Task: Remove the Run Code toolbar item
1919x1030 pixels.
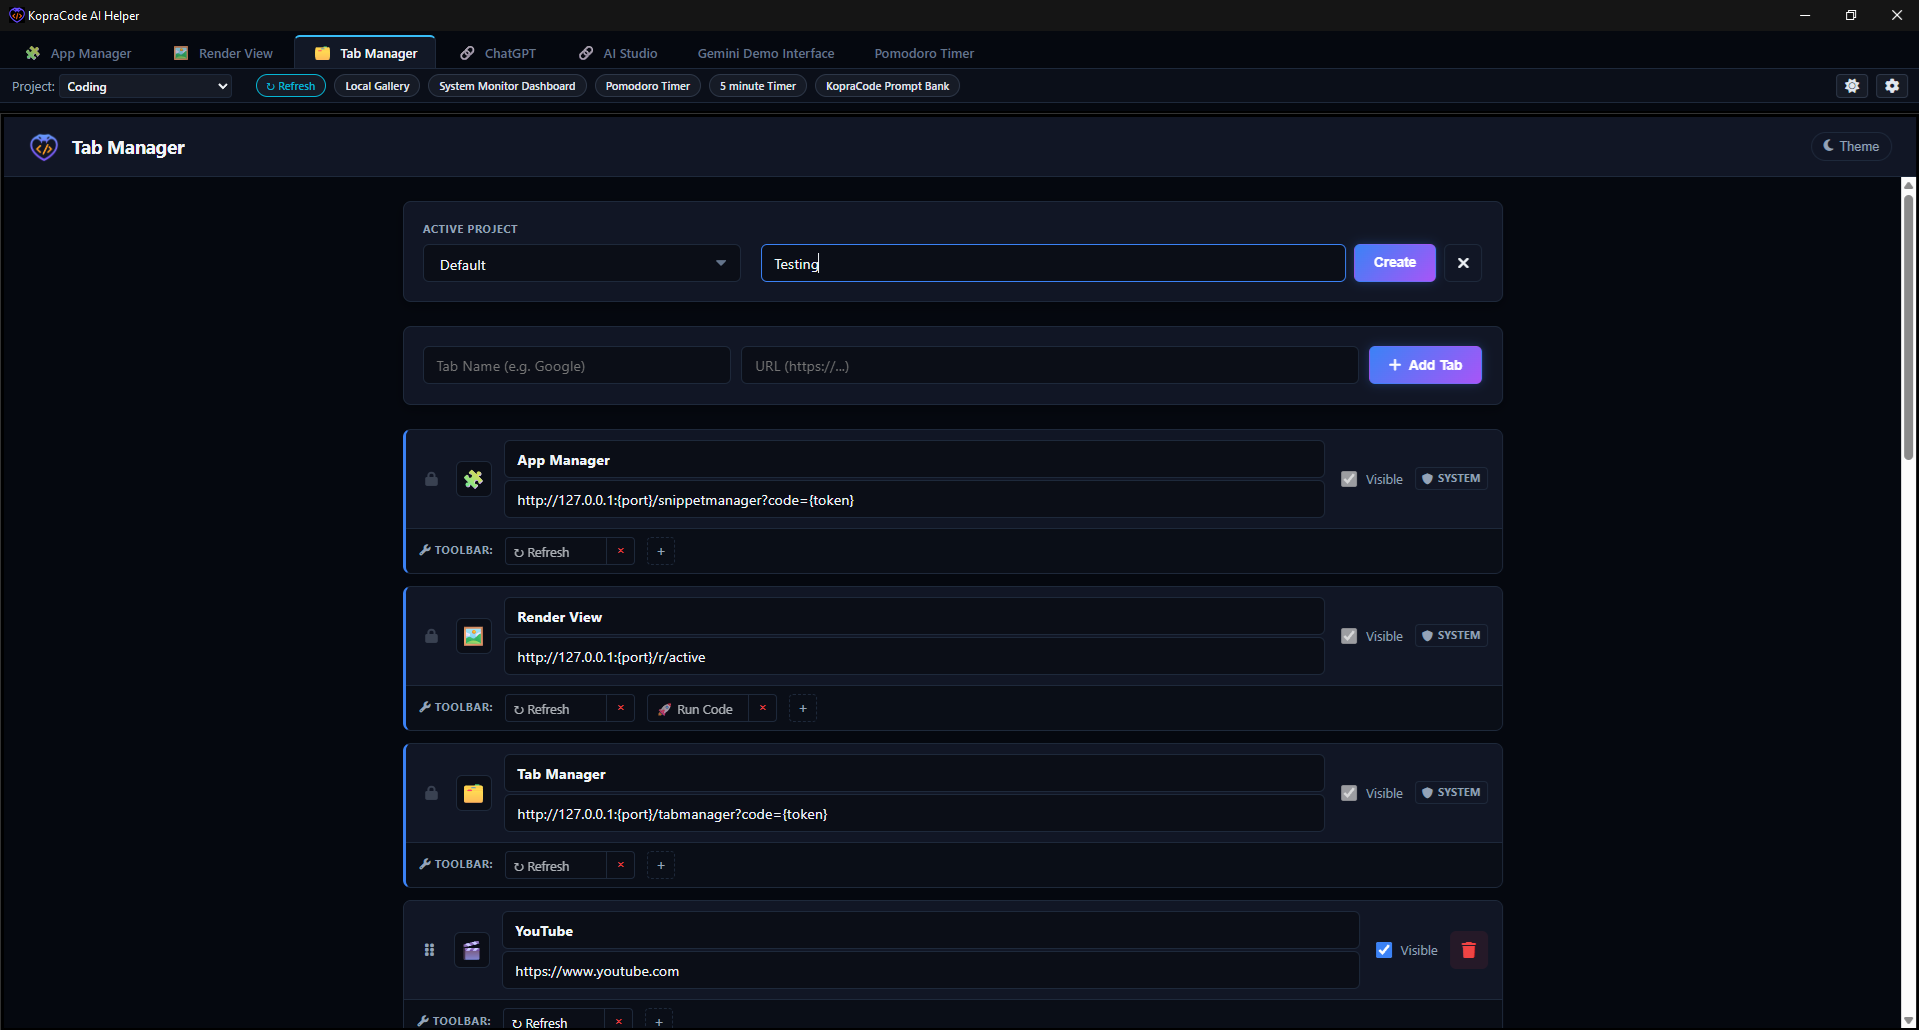Action: click(763, 708)
